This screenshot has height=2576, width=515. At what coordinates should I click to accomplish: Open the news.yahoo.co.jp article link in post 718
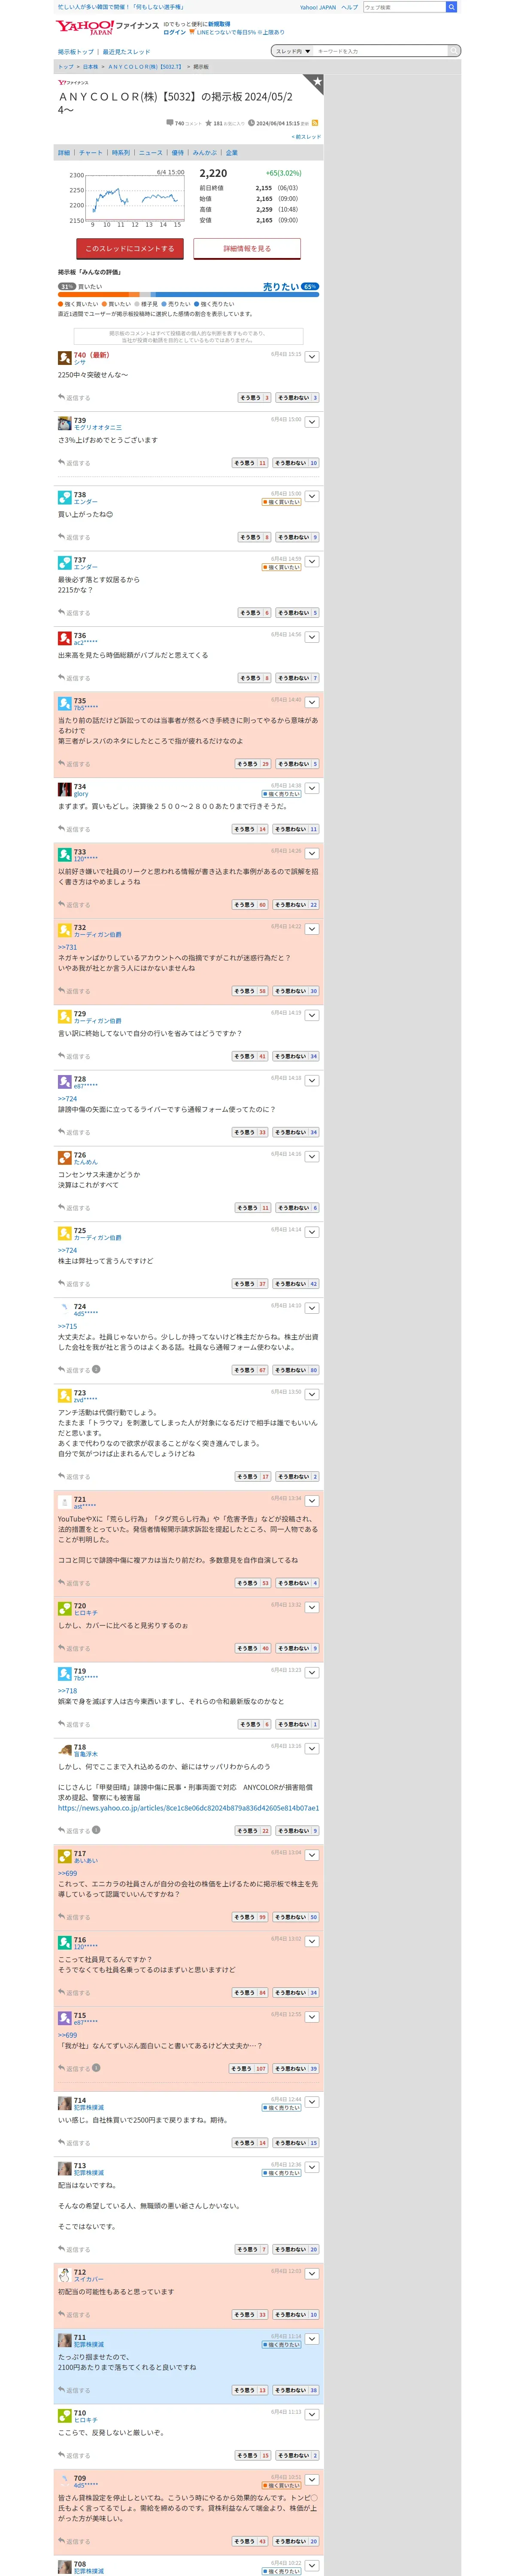pyautogui.click(x=188, y=1808)
